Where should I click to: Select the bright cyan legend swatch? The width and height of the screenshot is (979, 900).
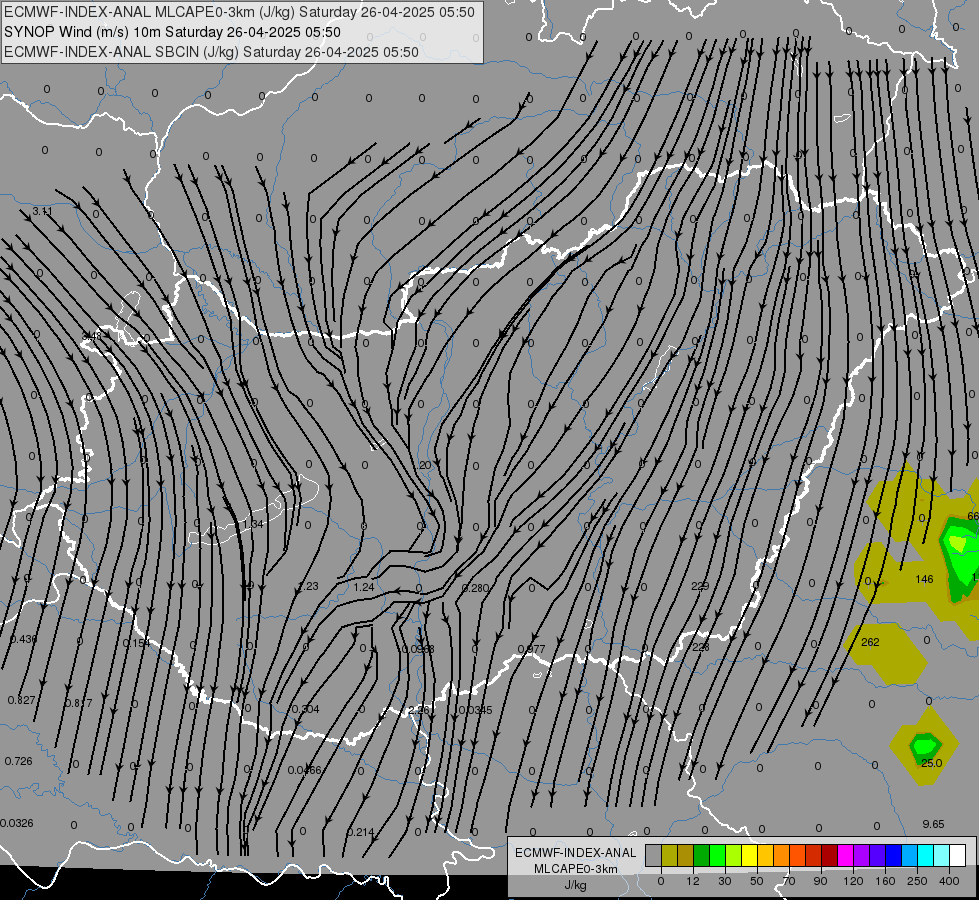point(925,855)
